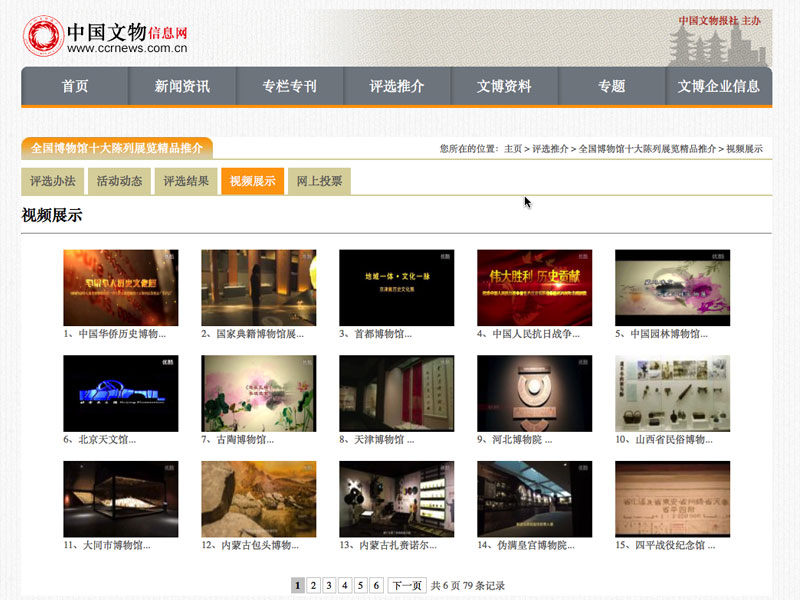Open video thumbnail for 中国华侨历史博物馆
800x600 pixels.
pos(121,288)
